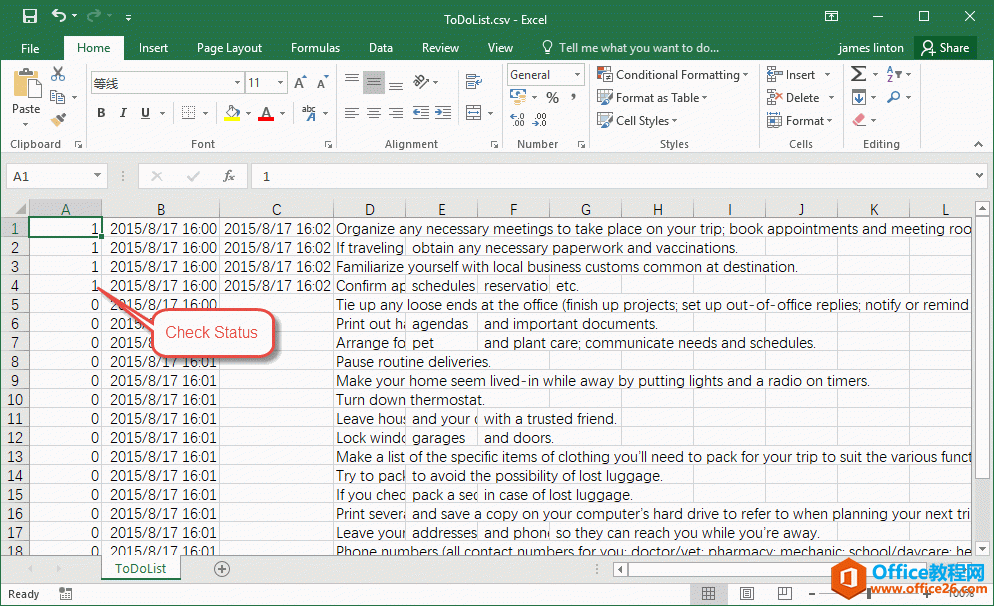
Task: Click the Share button
Action: (x=945, y=47)
